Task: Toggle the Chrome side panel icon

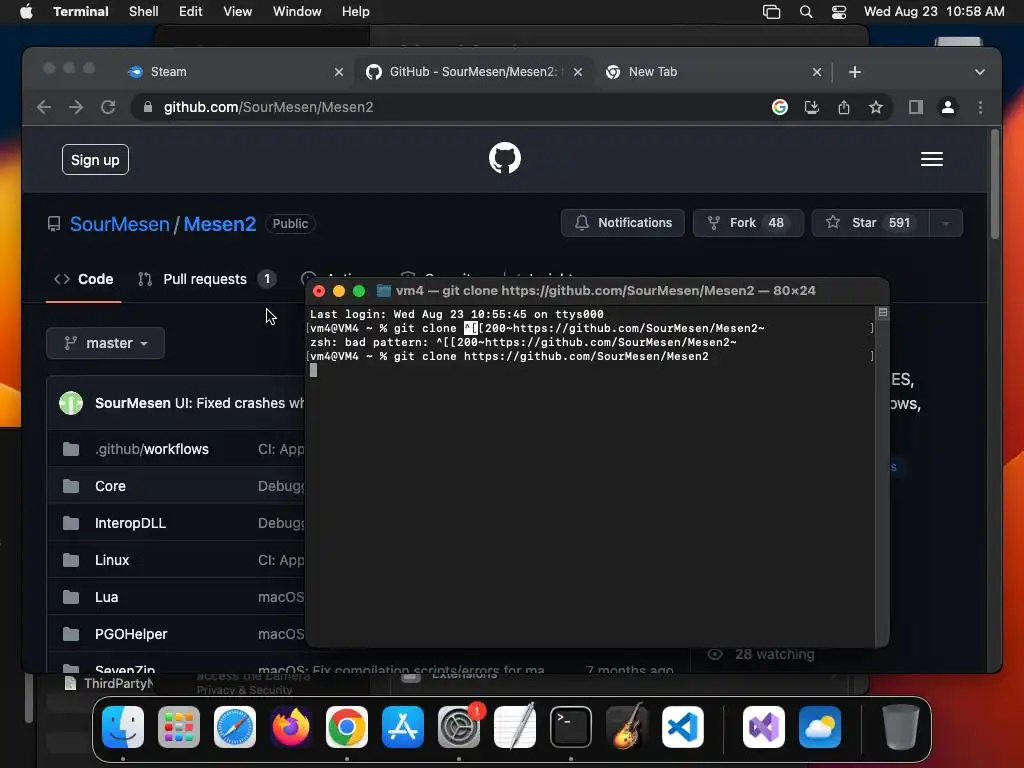Action: pos(916,107)
